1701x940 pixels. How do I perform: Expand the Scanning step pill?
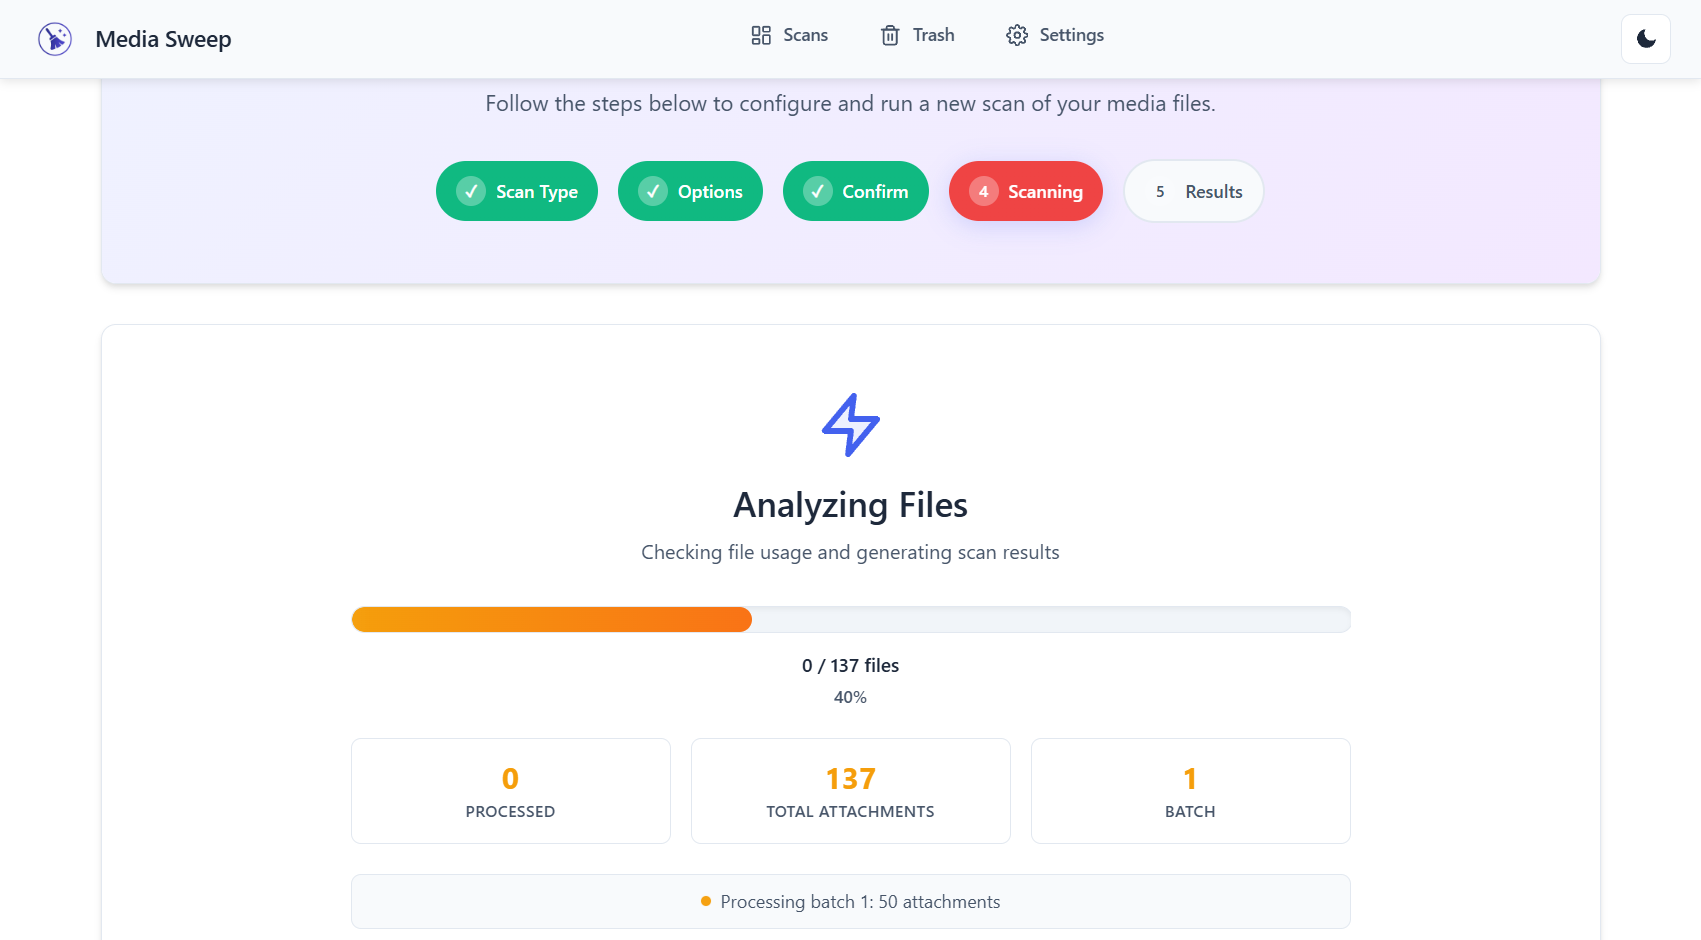(1026, 191)
